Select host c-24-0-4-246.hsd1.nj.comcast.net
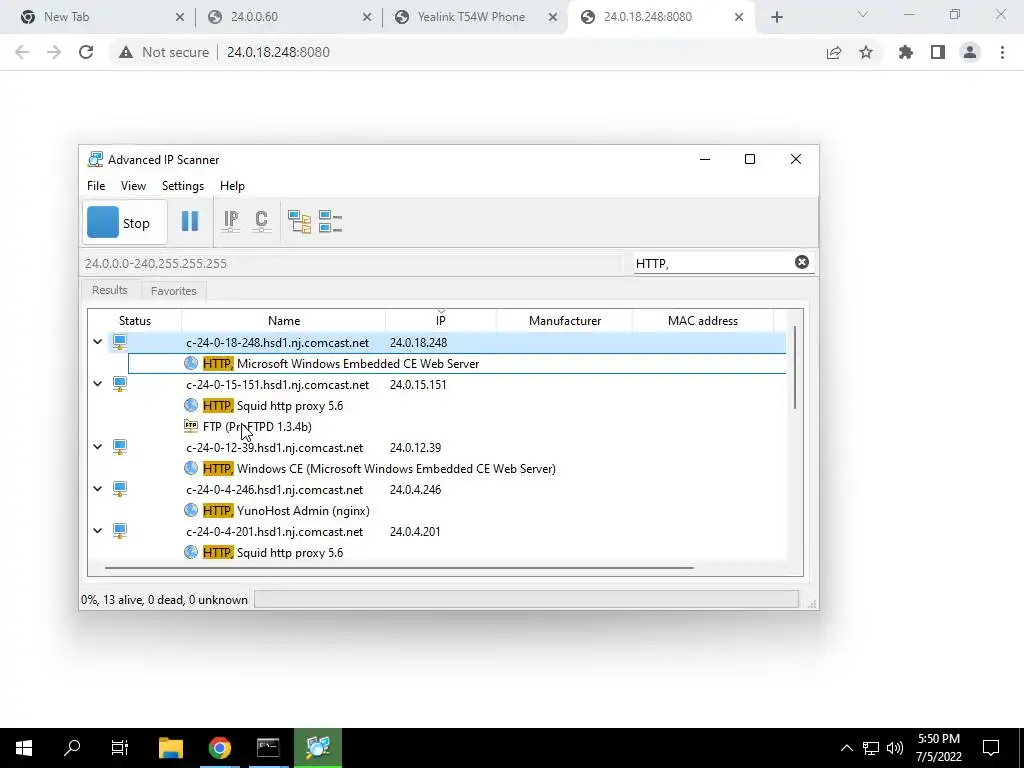This screenshot has width=1024, height=768. coord(274,490)
